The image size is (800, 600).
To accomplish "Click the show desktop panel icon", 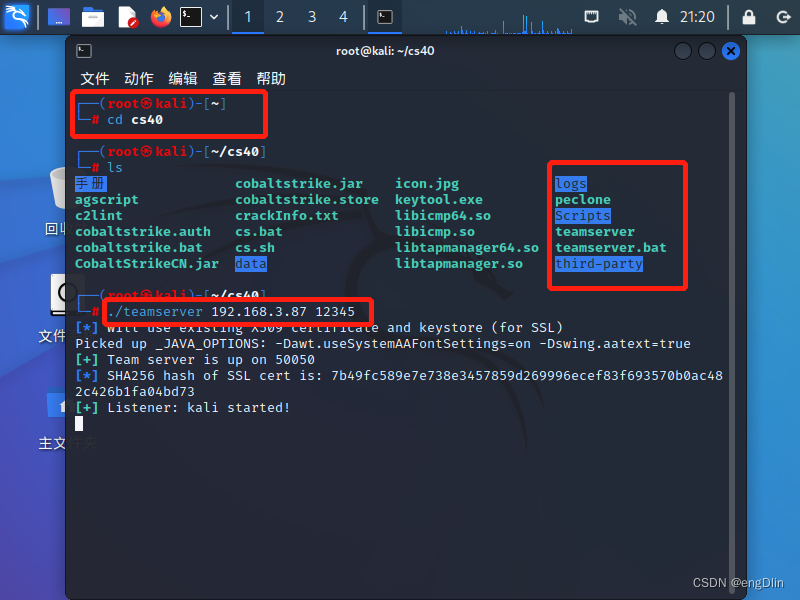I will point(59,17).
